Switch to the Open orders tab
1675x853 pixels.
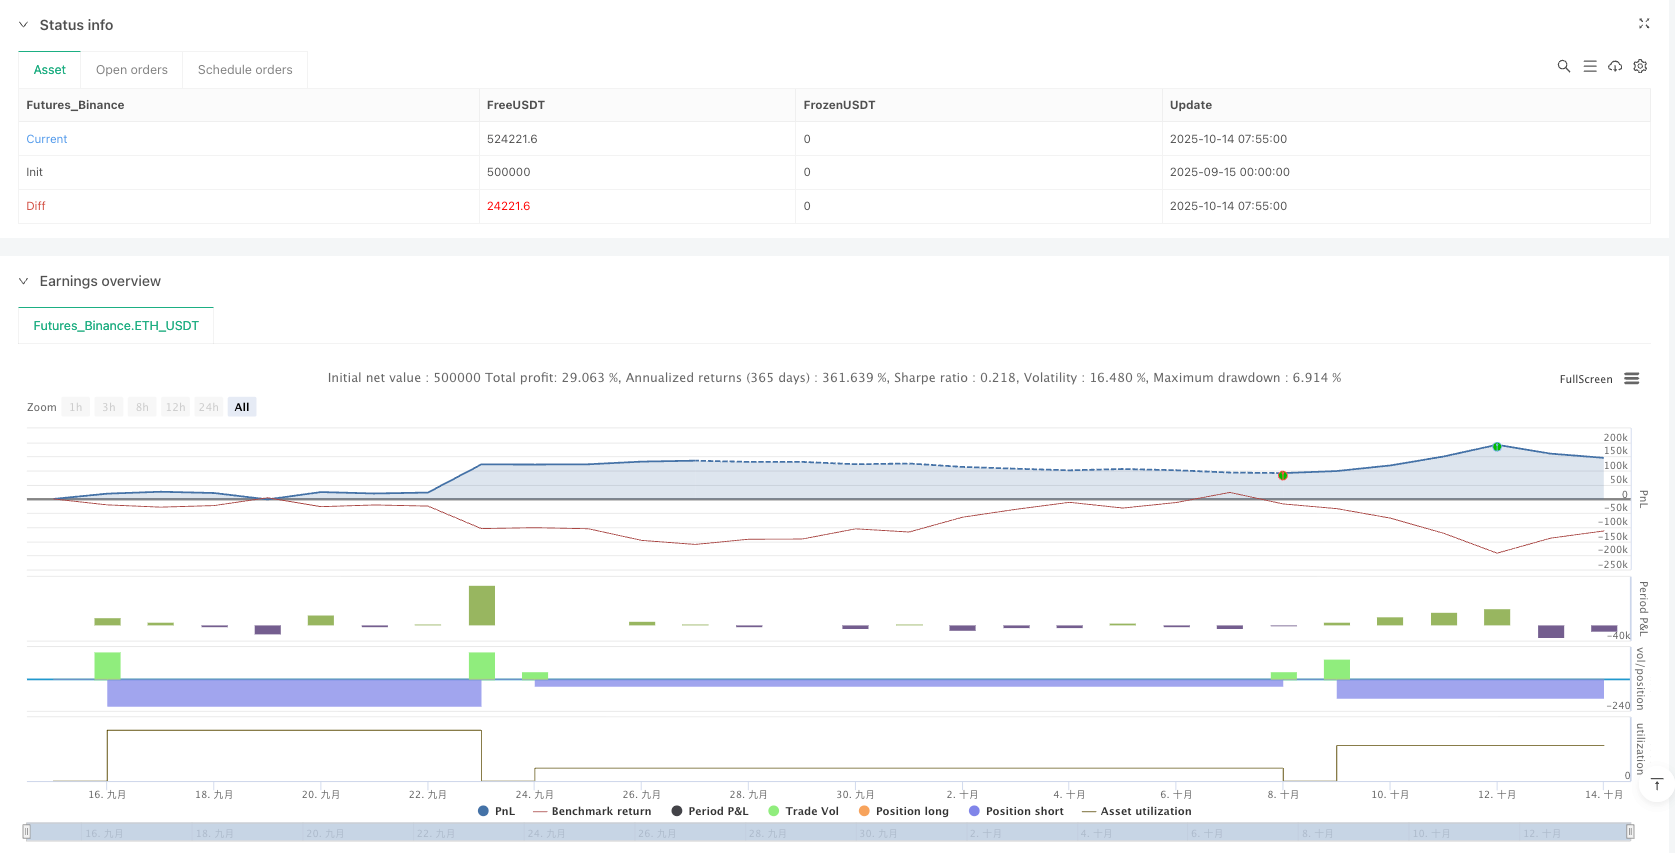click(x=132, y=70)
